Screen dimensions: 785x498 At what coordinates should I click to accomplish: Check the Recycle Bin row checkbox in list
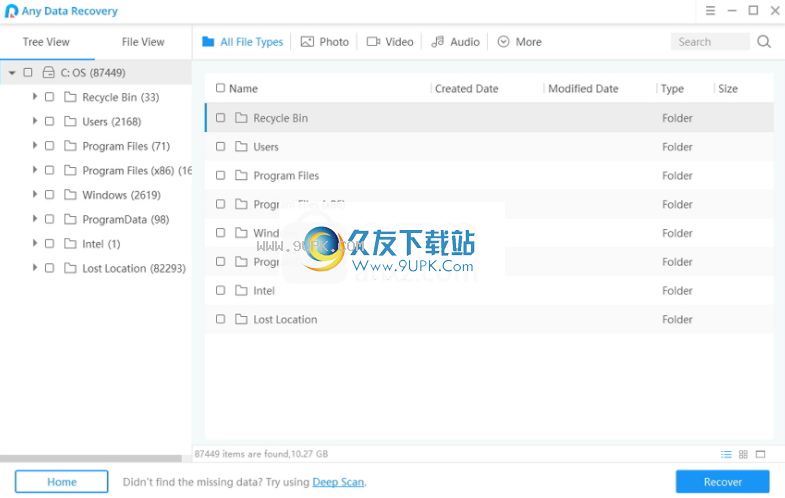pyautogui.click(x=220, y=118)
